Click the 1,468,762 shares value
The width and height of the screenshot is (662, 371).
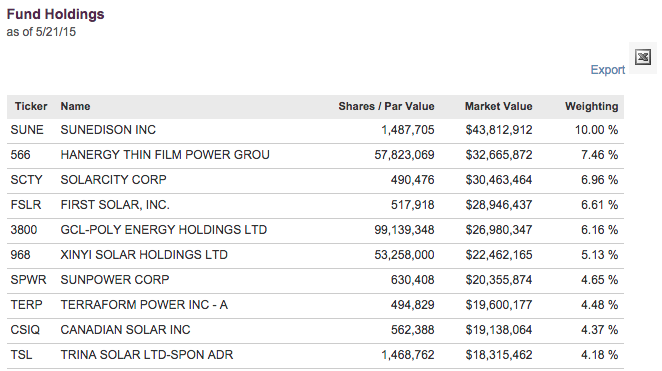pyautogui.click(x=408, y=354)
